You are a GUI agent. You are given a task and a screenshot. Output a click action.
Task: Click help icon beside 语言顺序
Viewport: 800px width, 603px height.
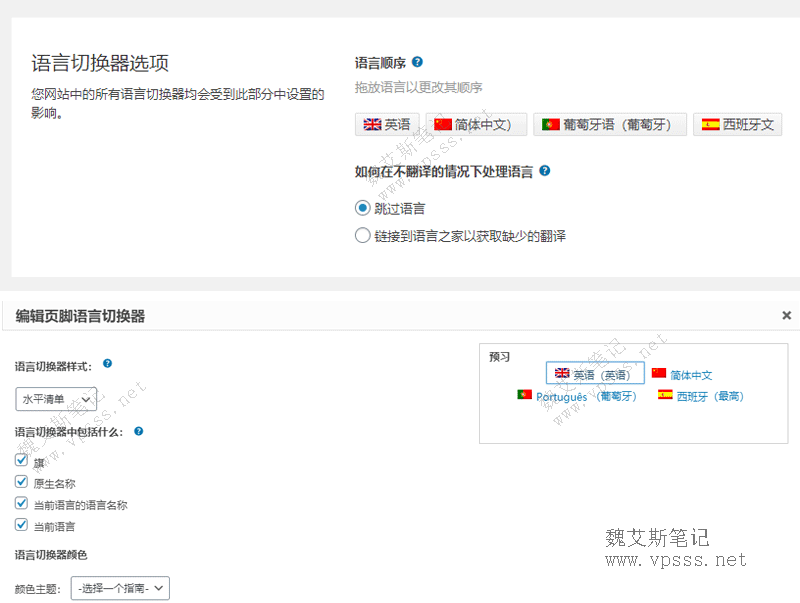pos(417,62)
